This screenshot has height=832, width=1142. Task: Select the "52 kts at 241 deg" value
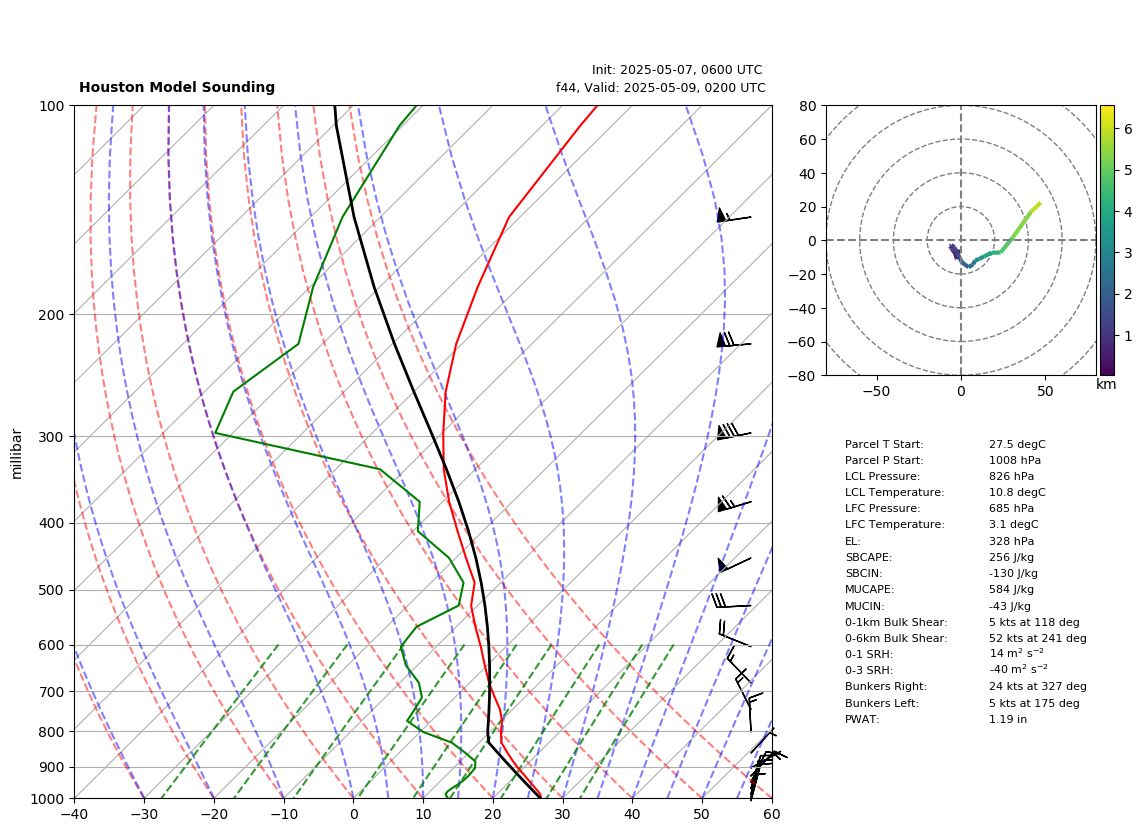click(1038, 638)
